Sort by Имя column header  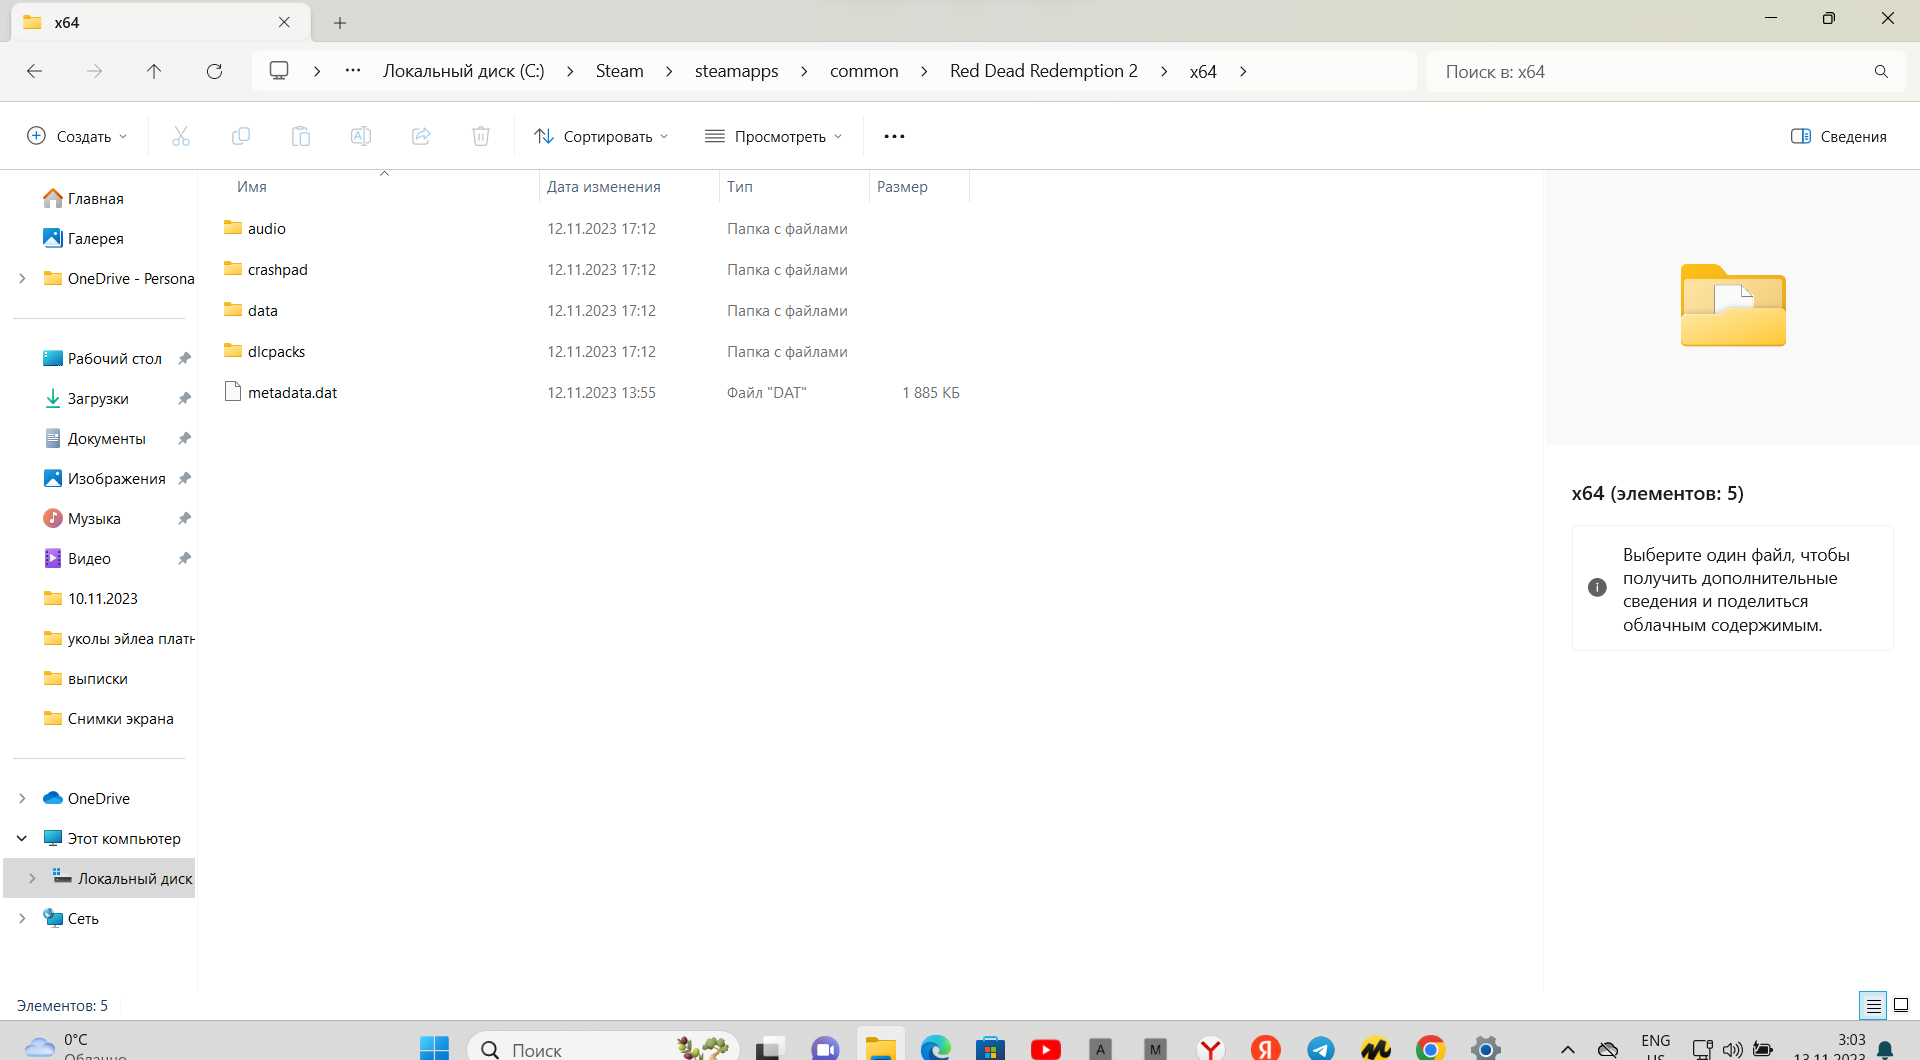tap(252, 187)
